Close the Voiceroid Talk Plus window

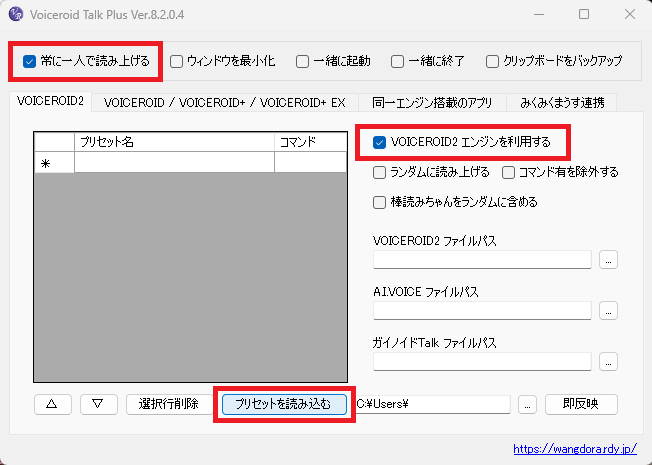630,15
